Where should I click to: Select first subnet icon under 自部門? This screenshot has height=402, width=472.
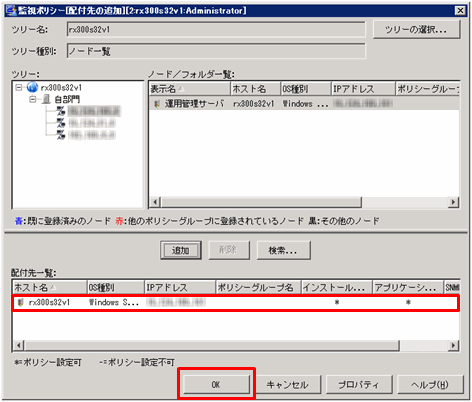coord(60,111)
